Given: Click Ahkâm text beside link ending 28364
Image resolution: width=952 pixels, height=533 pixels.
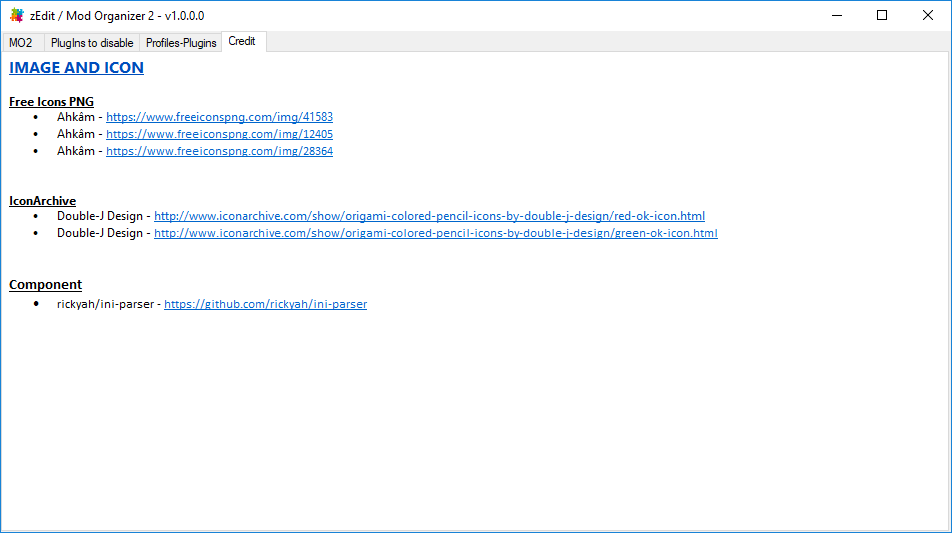Looking at the screenshot, I should click(76, 151).
